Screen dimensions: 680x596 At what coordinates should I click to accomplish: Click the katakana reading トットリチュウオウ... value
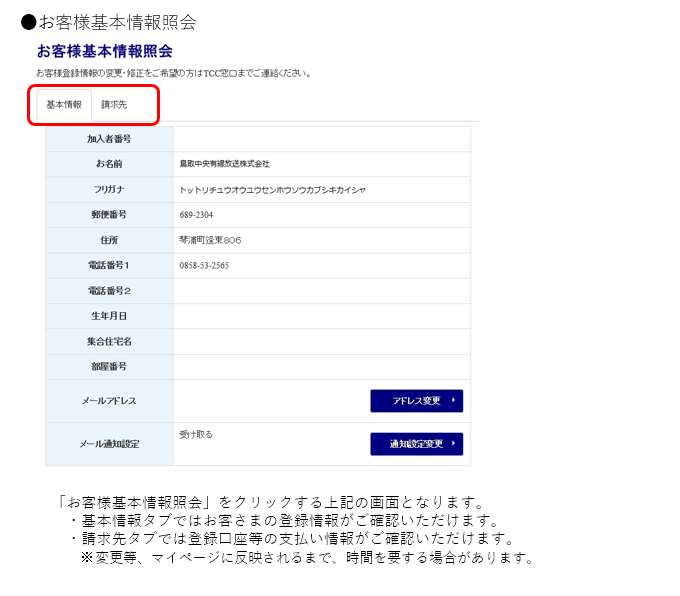pyautogui.click(x=273, y=190)
